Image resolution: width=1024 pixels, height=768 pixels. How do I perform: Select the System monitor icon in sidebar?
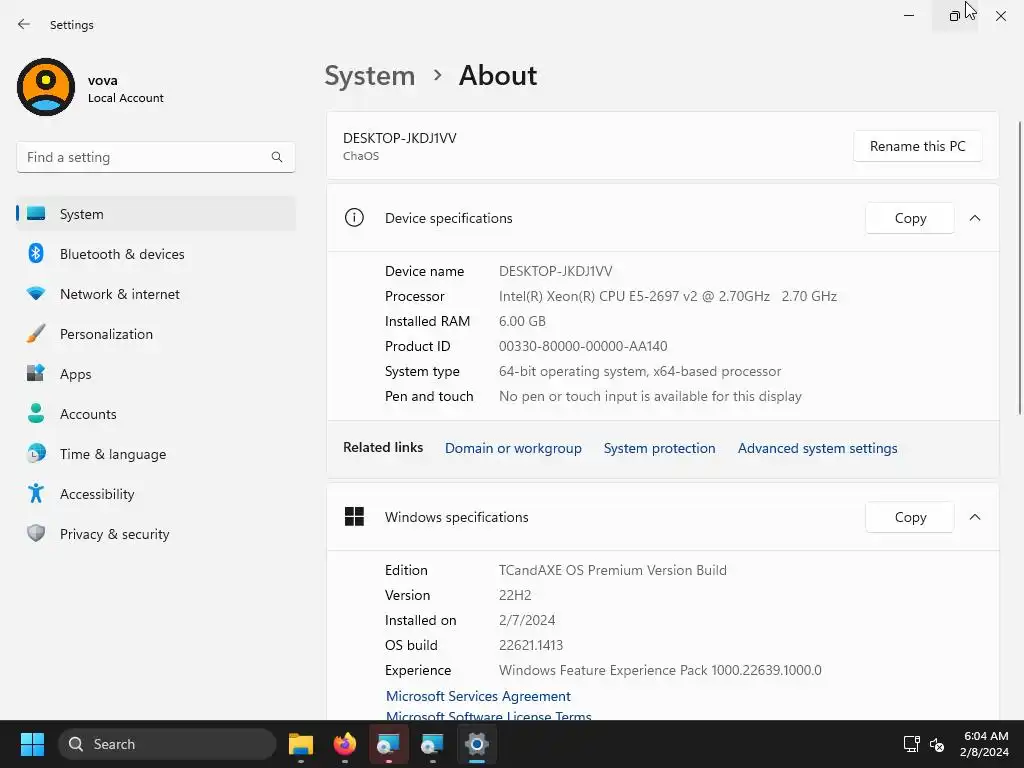coord(36,214)
